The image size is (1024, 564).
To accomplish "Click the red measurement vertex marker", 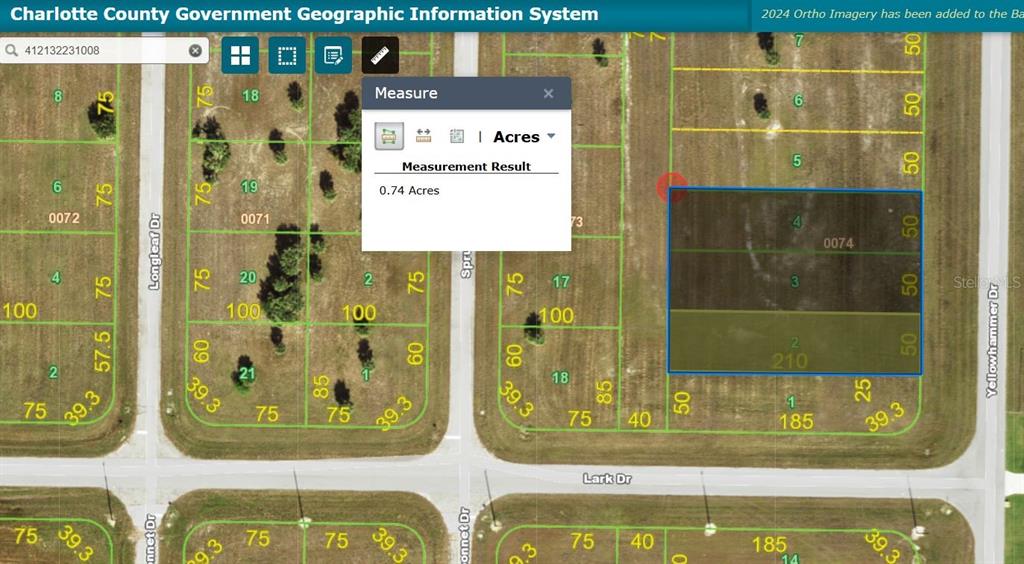I will click(x=669, y=187).
